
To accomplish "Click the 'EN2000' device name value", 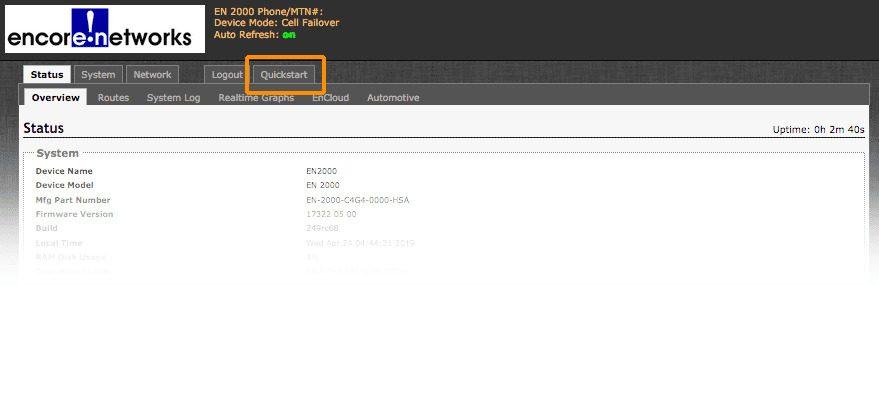I will (321, 171).
